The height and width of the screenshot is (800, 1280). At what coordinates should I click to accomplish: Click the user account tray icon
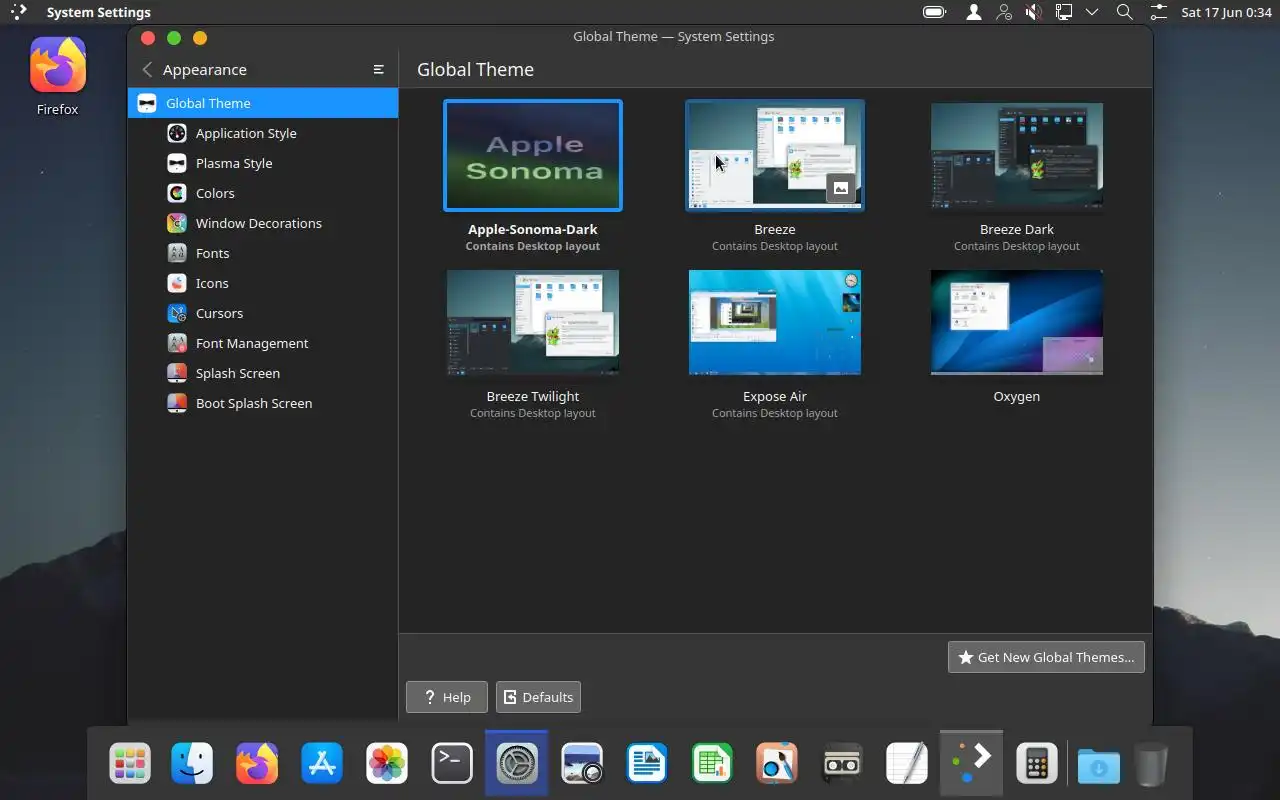point(973,12)
